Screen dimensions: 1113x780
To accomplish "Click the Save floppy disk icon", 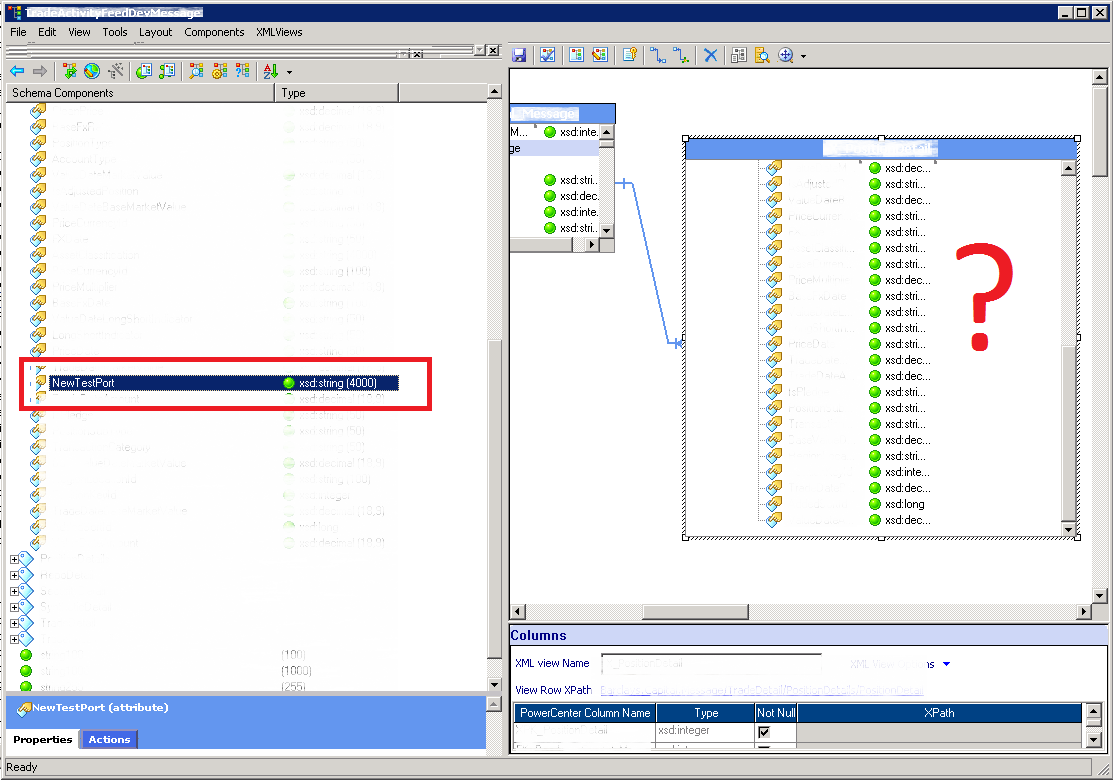I will [x=518, y=55].
